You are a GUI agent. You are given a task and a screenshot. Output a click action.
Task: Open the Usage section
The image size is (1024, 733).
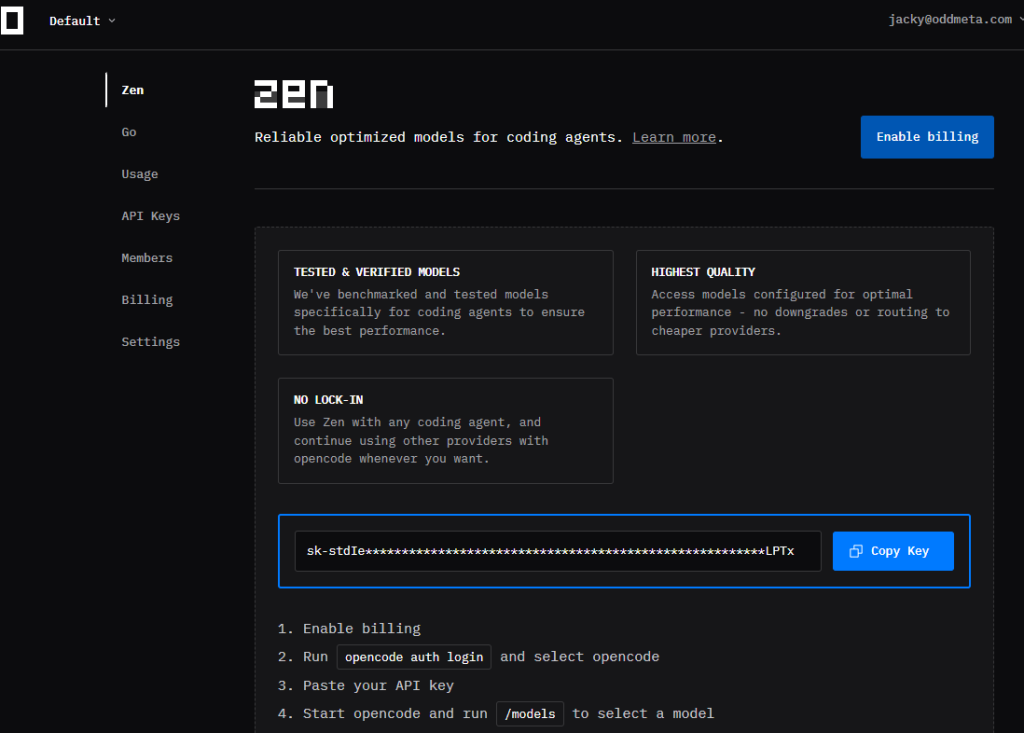(x=140, y=174)
